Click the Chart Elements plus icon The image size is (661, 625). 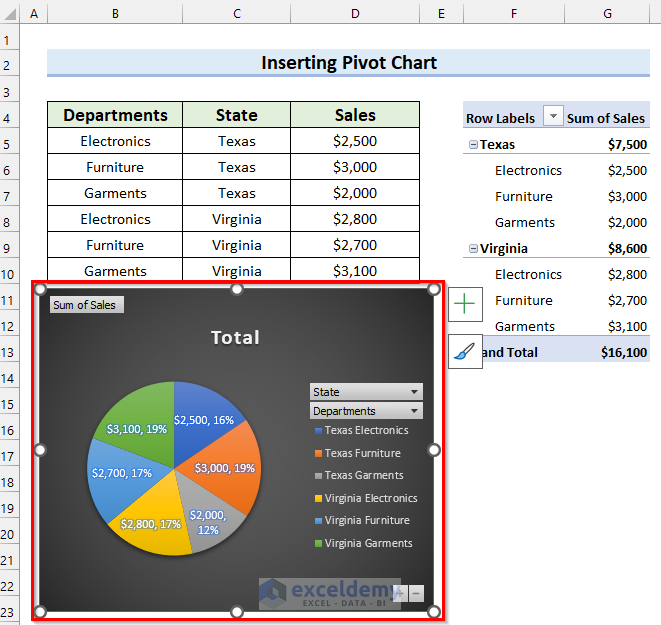tap(465, 304)
